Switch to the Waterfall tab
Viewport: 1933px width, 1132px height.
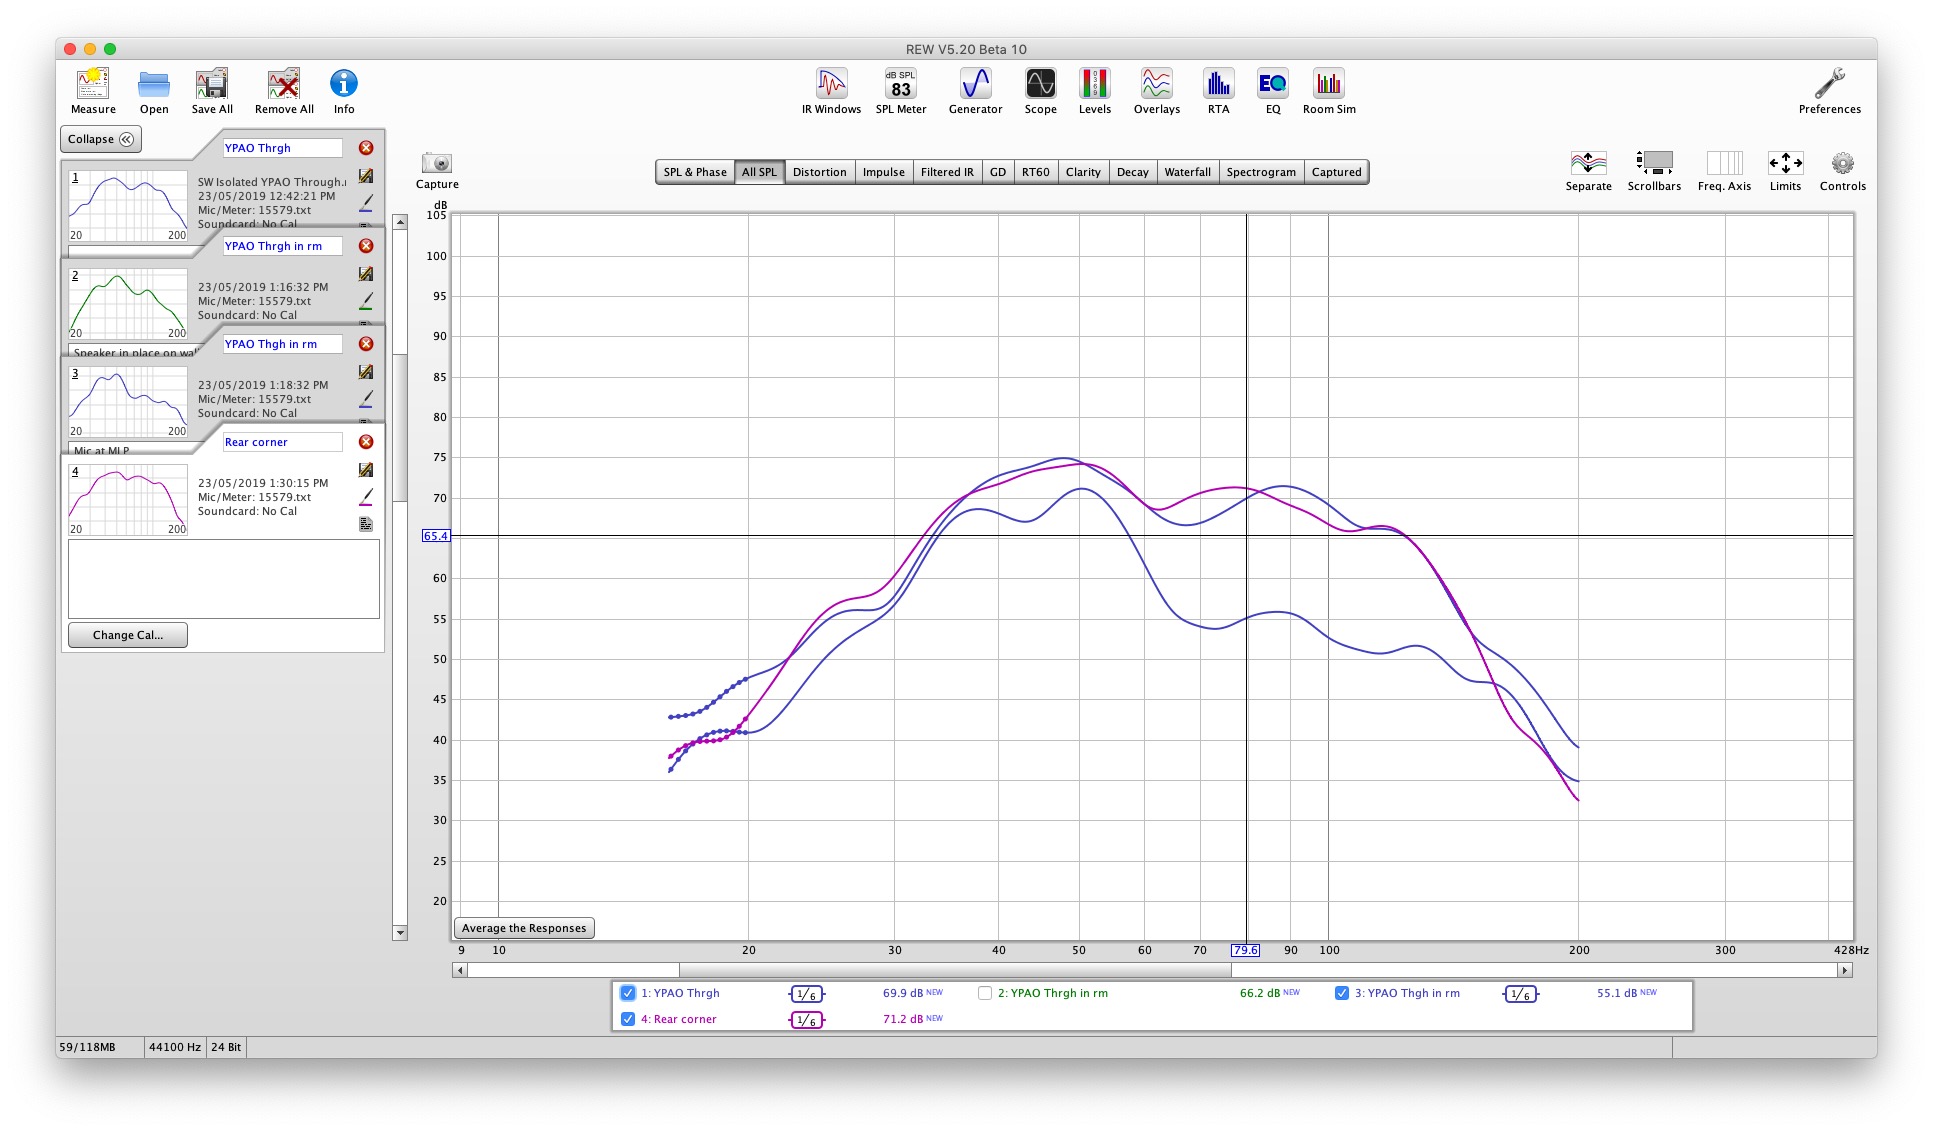tap(1187, 172)
